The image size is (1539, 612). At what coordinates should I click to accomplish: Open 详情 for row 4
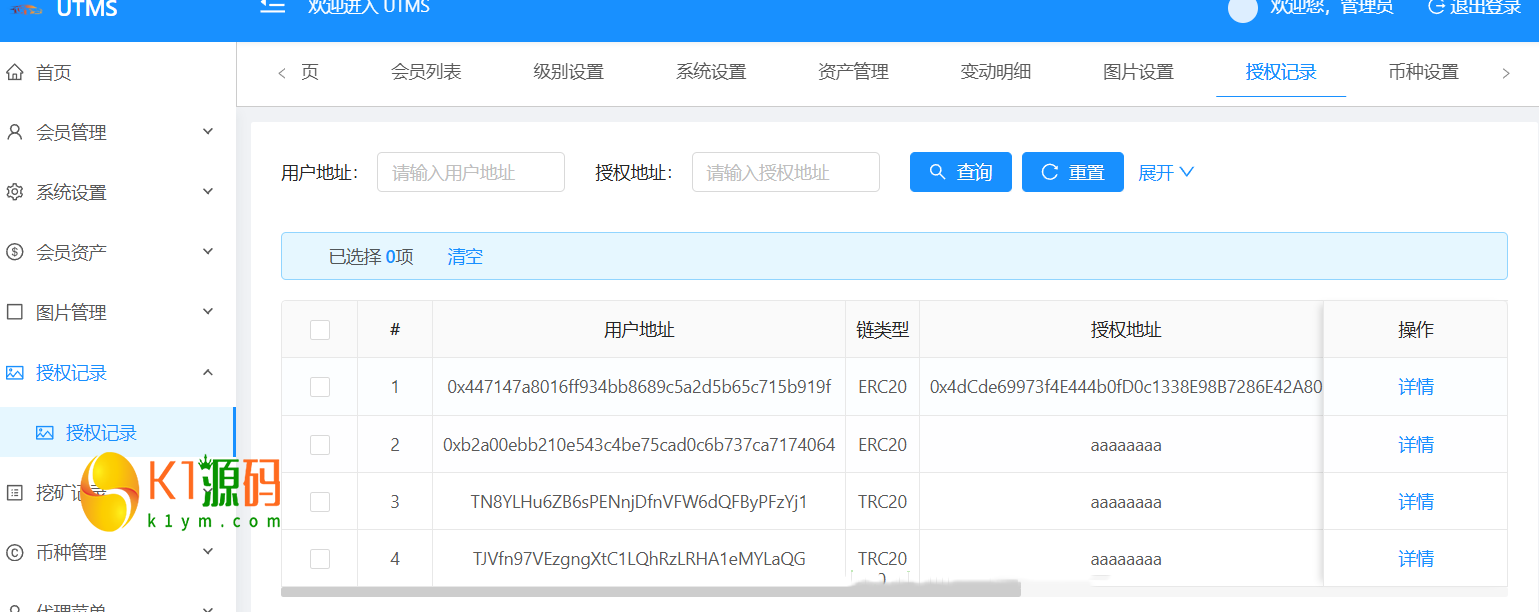[1416, 559]
